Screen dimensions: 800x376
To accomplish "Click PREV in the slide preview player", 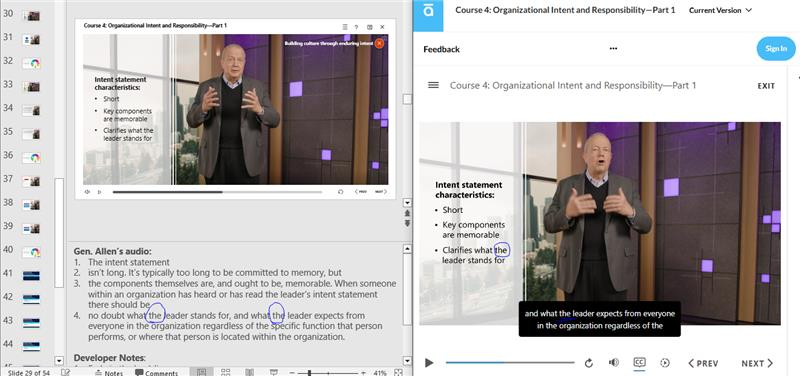I will [361, 192].
